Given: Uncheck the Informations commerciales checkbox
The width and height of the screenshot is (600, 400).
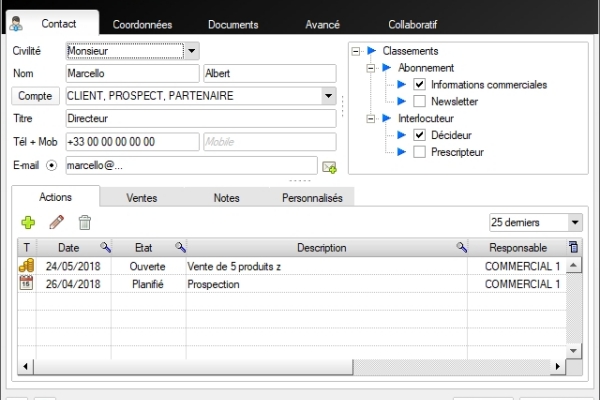Looking at the screenshot, I should point(420,85).
